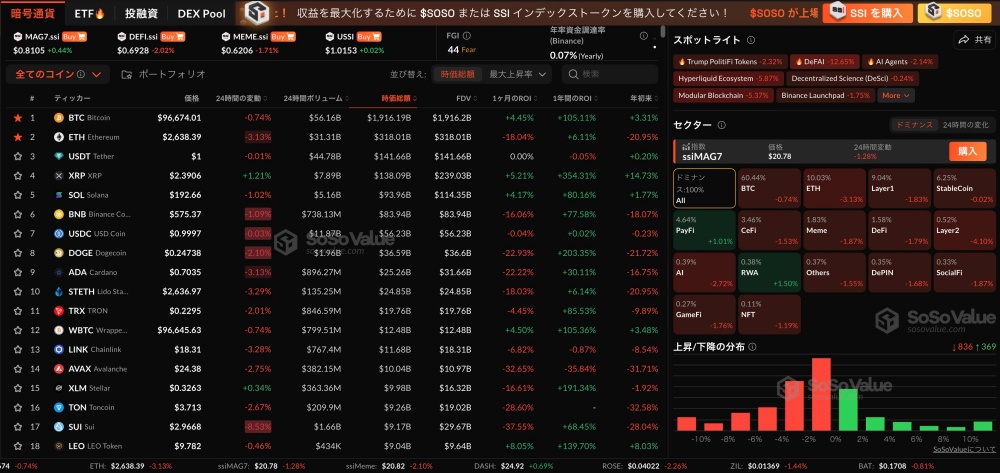The width and height of the screenshot is (1000, 473).
Task: Click Buy cart for USSI
Action: (x=368, y=37)
